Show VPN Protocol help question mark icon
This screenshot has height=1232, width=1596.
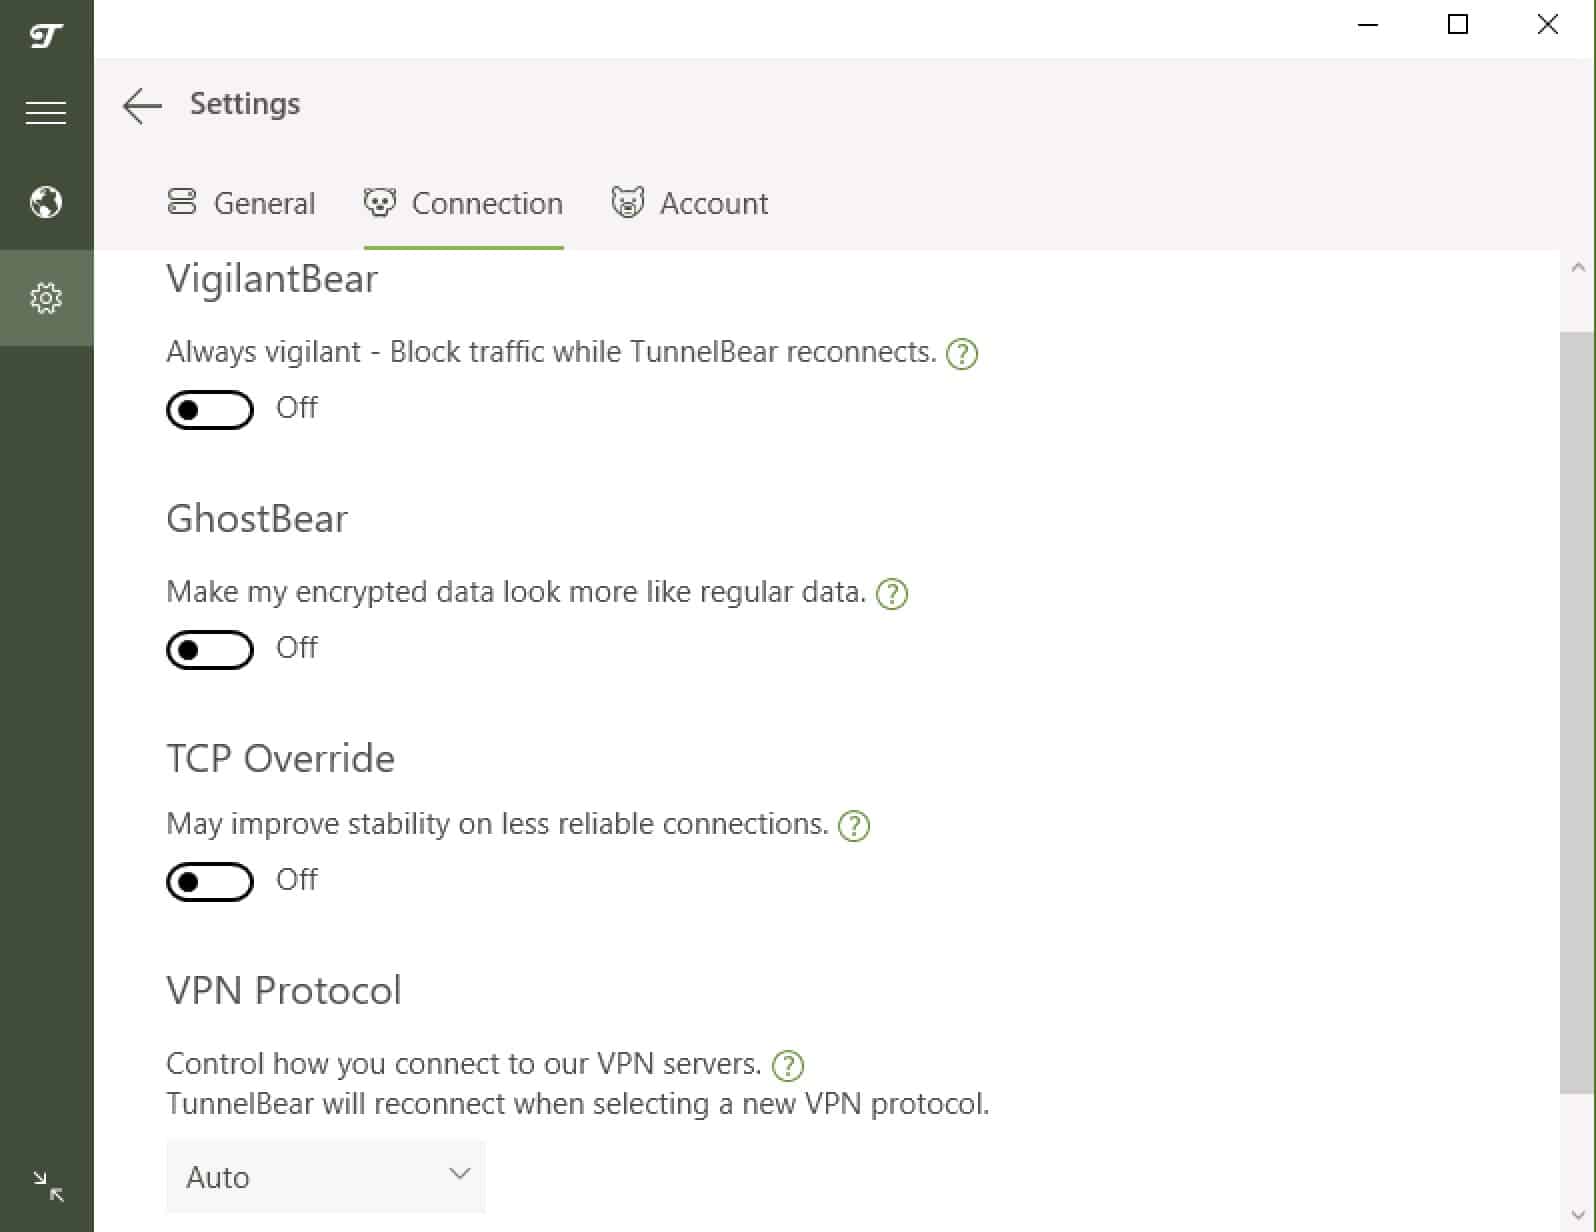click(788, 1066)
